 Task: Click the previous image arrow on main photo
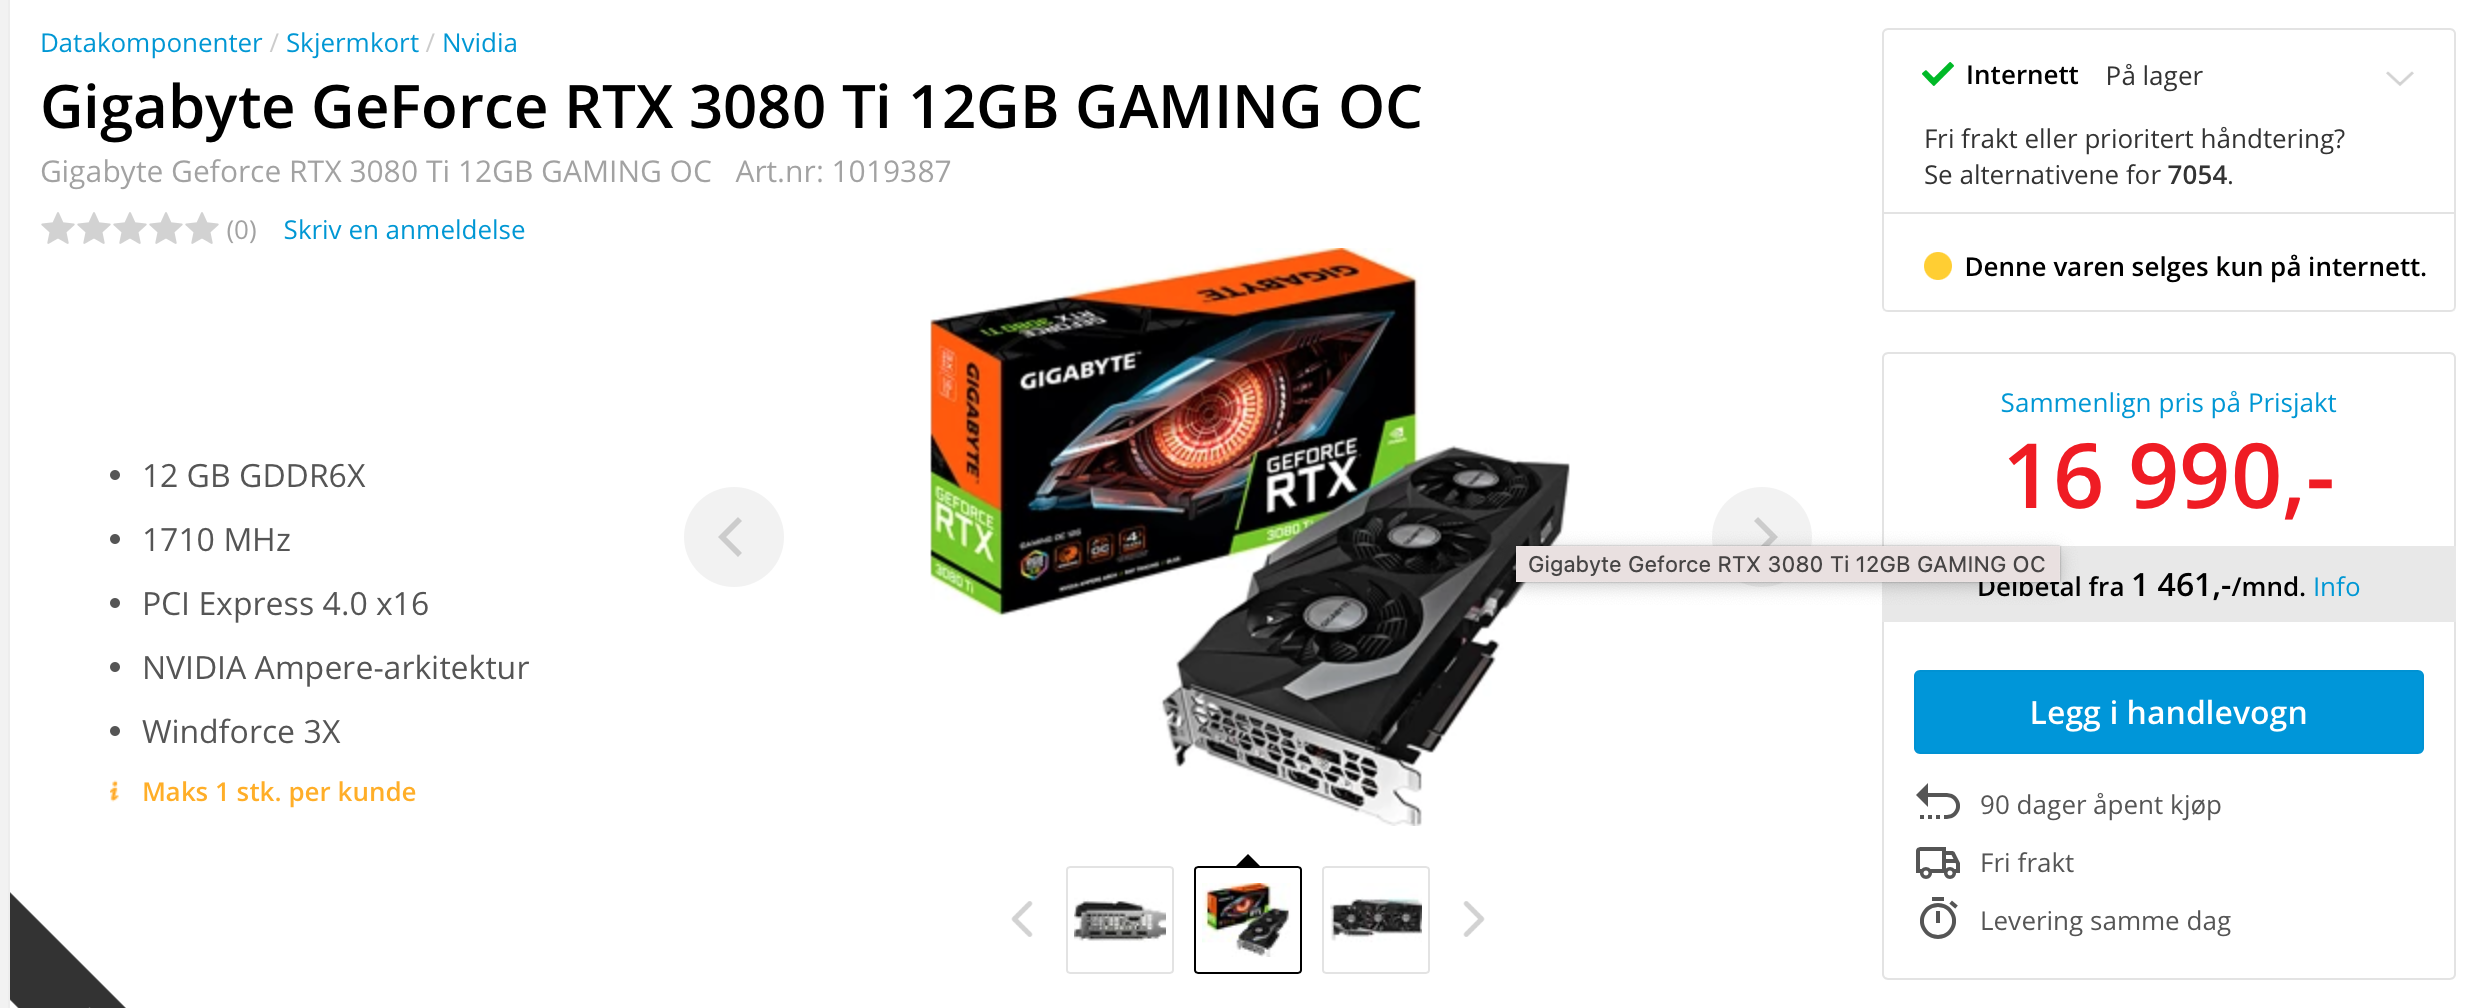(x=733, y=537)
